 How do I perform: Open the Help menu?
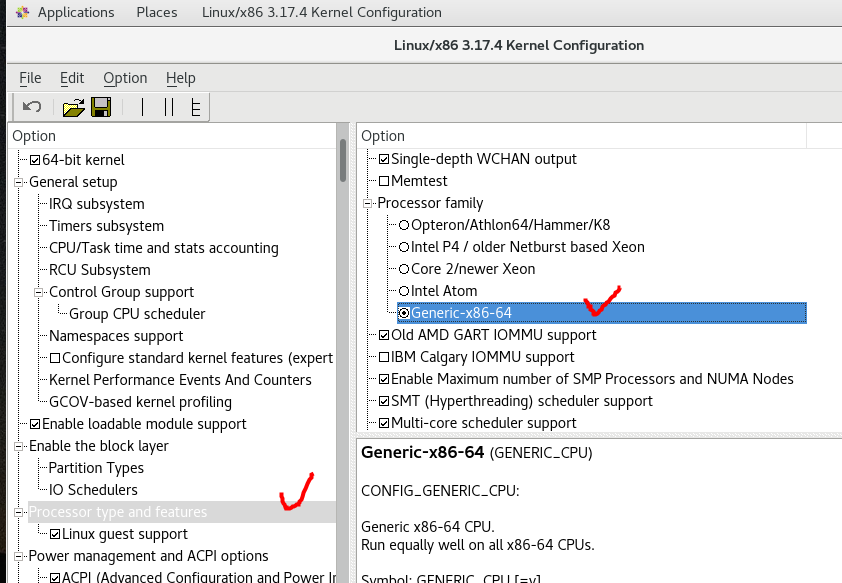(x=180, y=78)
